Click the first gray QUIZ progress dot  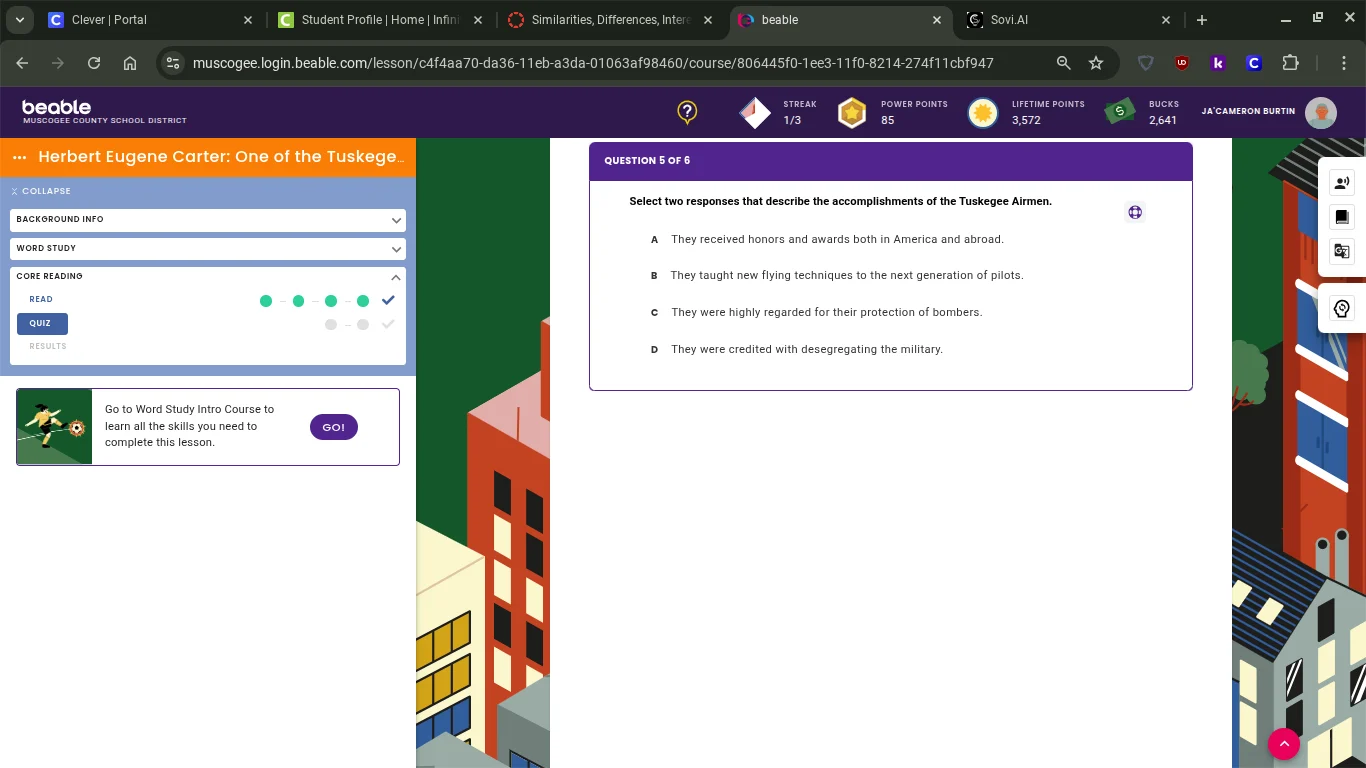(x=331, y=325)
